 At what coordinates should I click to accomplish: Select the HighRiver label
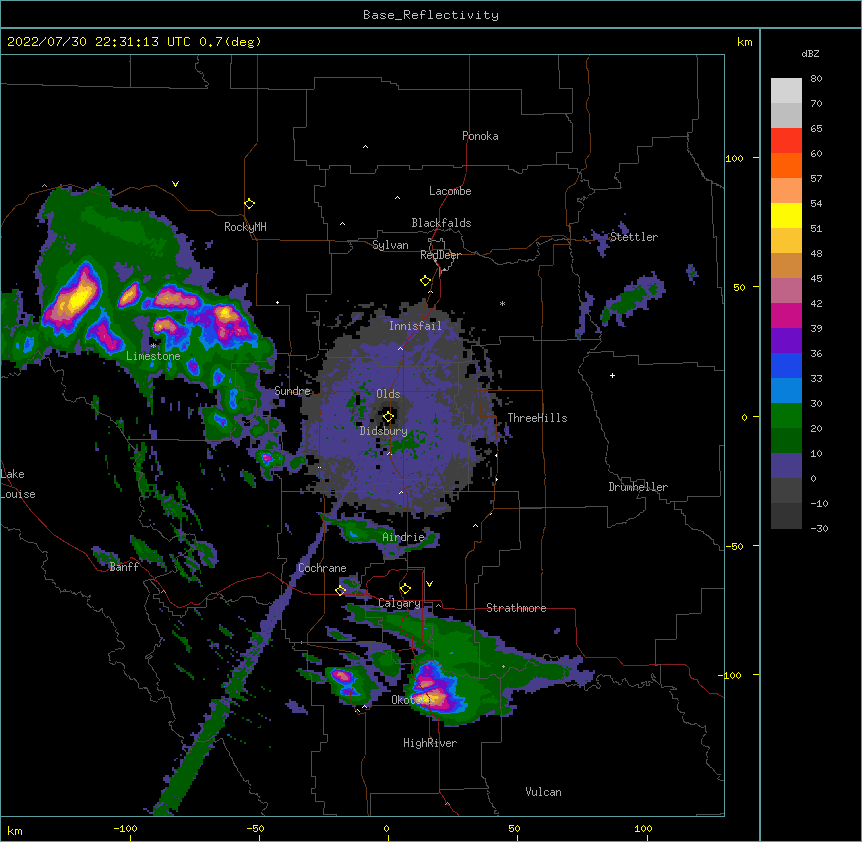point(429,743)
